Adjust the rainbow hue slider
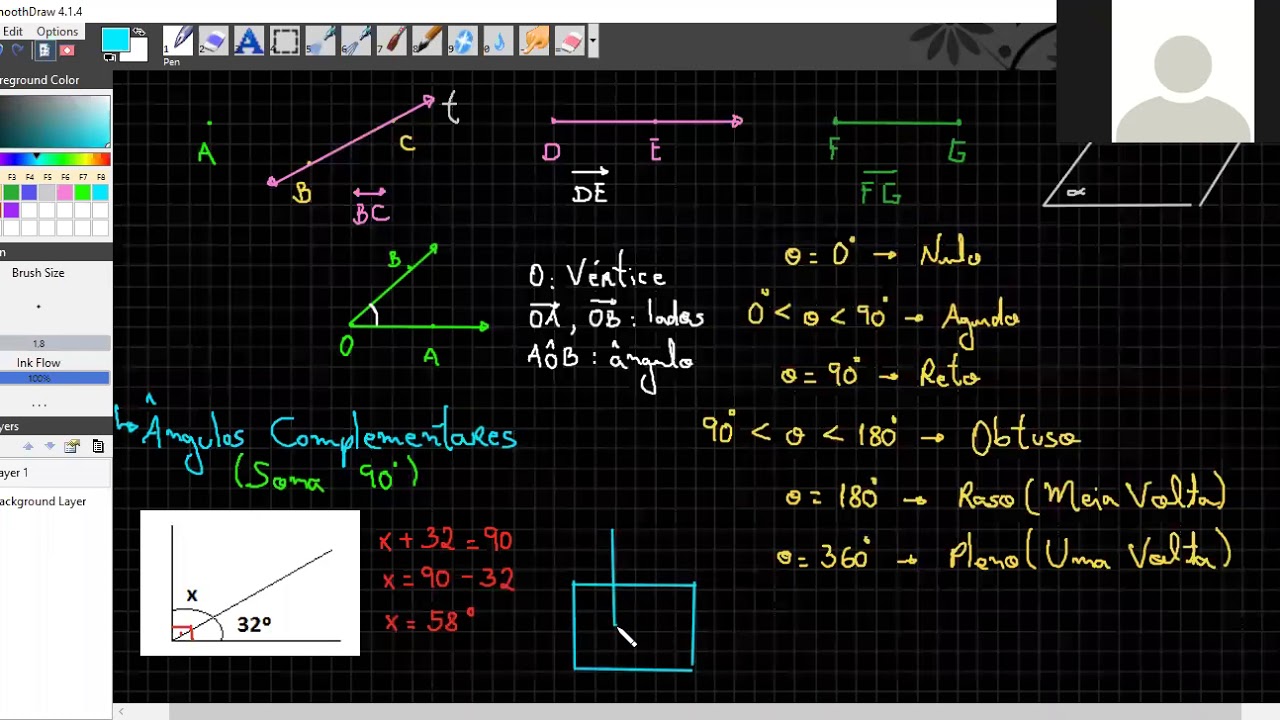This screenshot has height=720, width=1280. (55, 159)
